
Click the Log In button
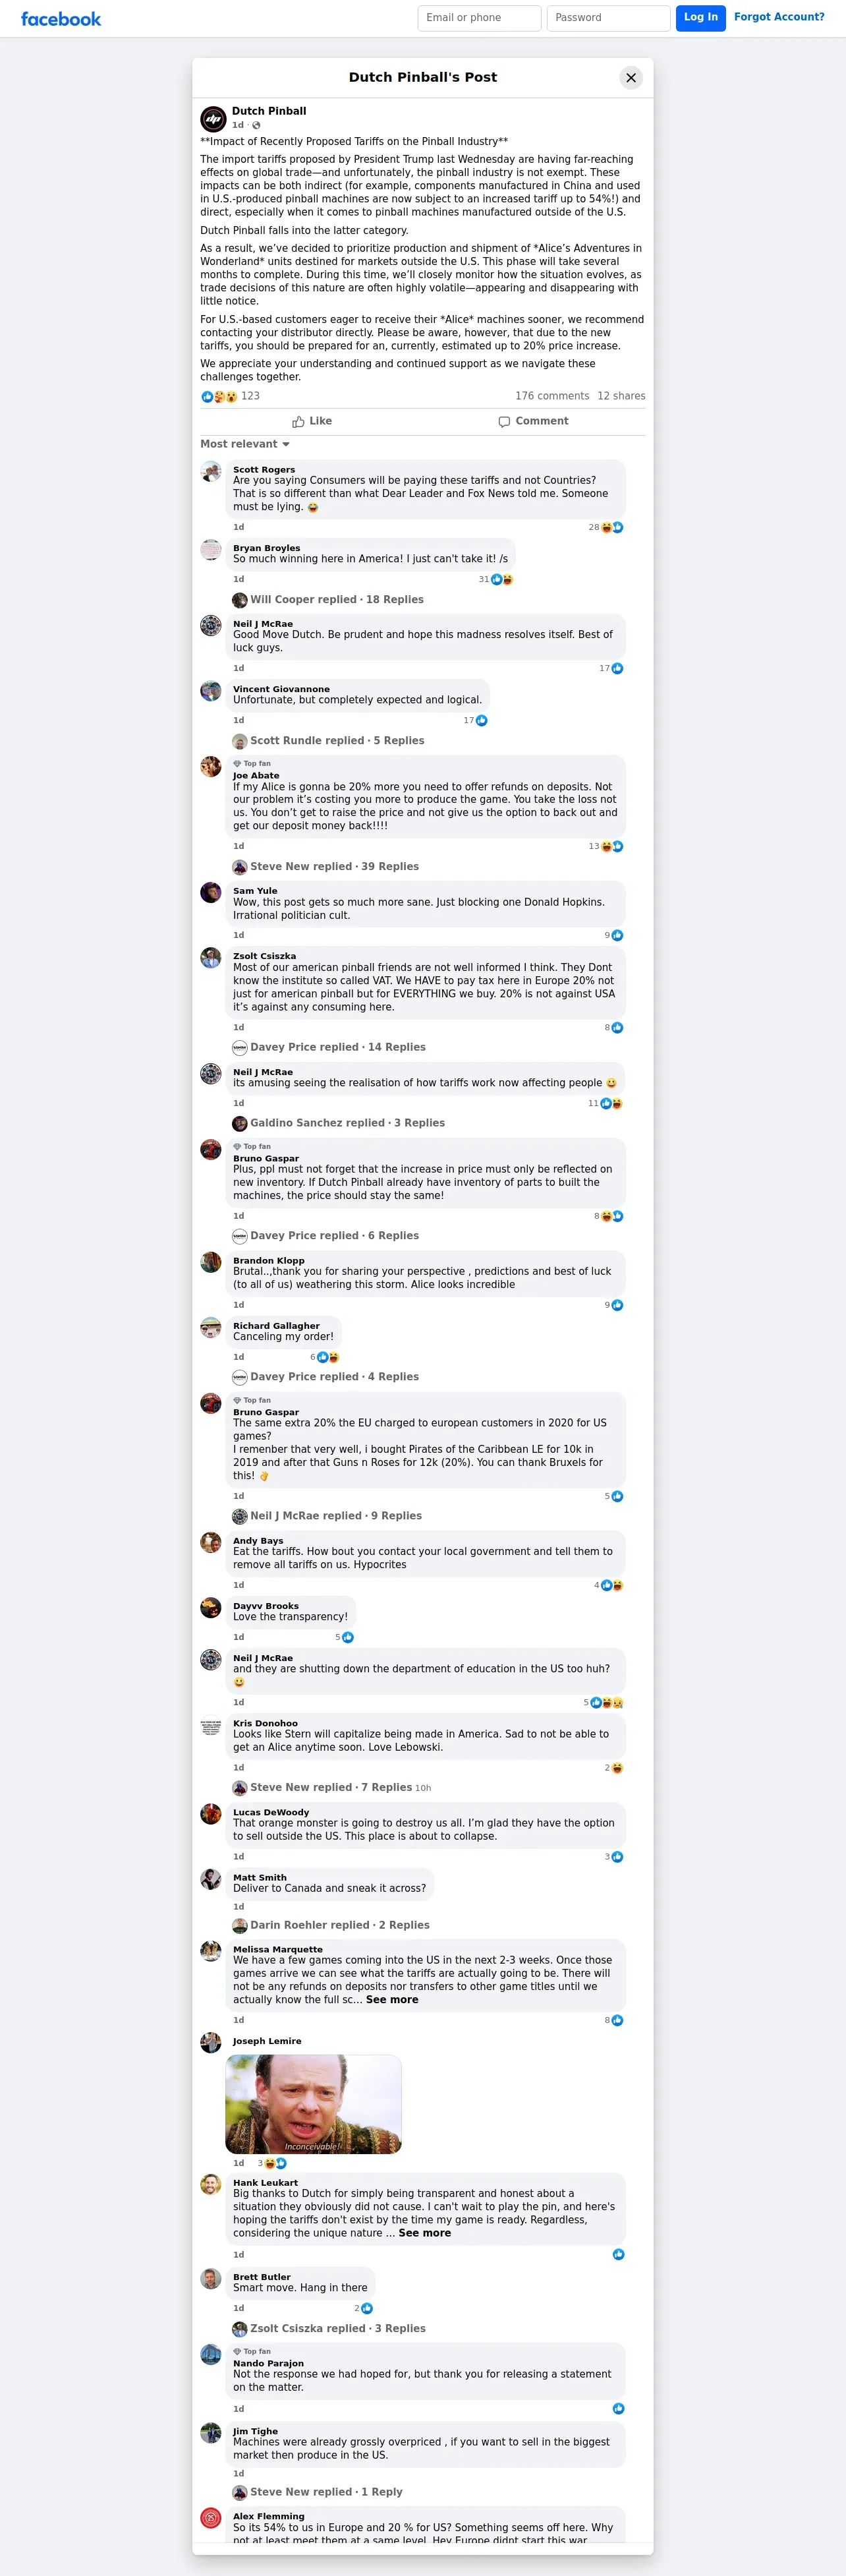[x=700, y=18]
